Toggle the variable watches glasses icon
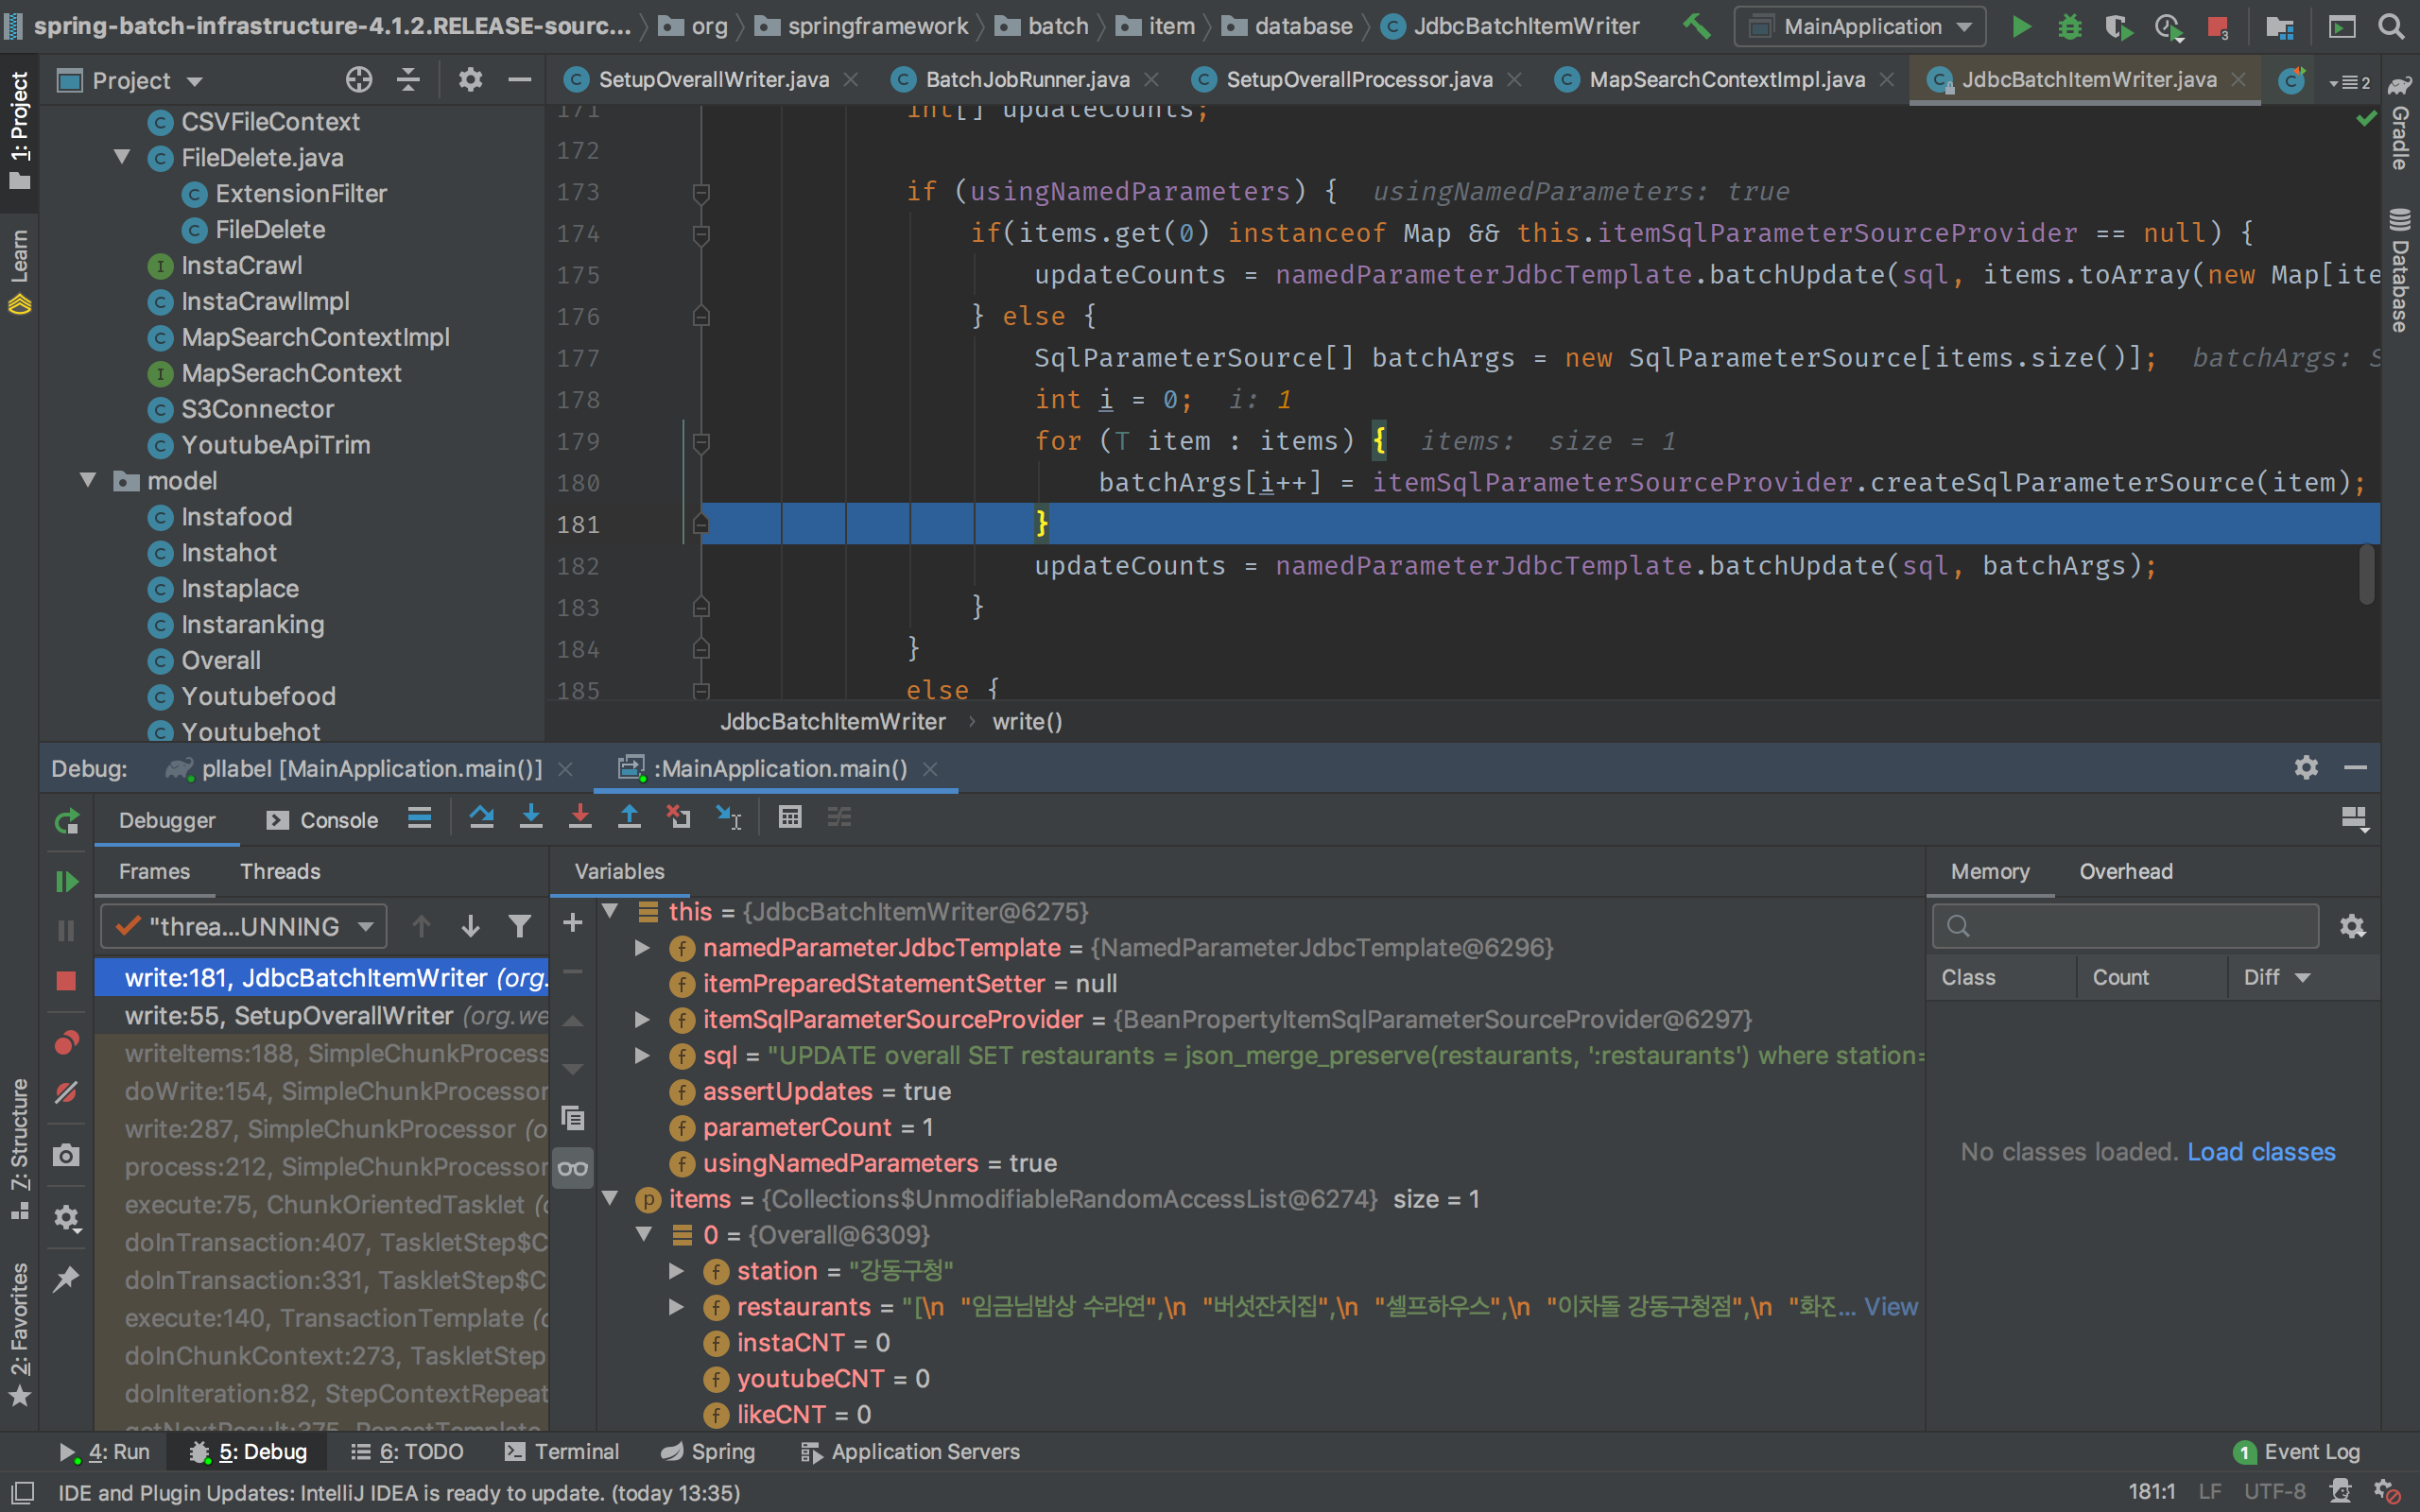 pos(573,1168)
